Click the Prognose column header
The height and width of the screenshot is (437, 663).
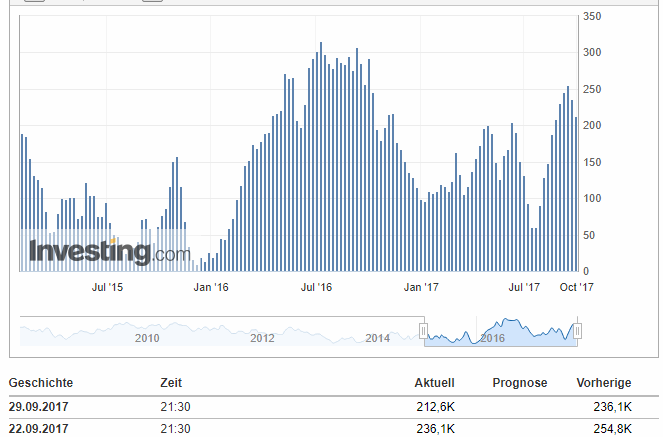pos(519,383)
